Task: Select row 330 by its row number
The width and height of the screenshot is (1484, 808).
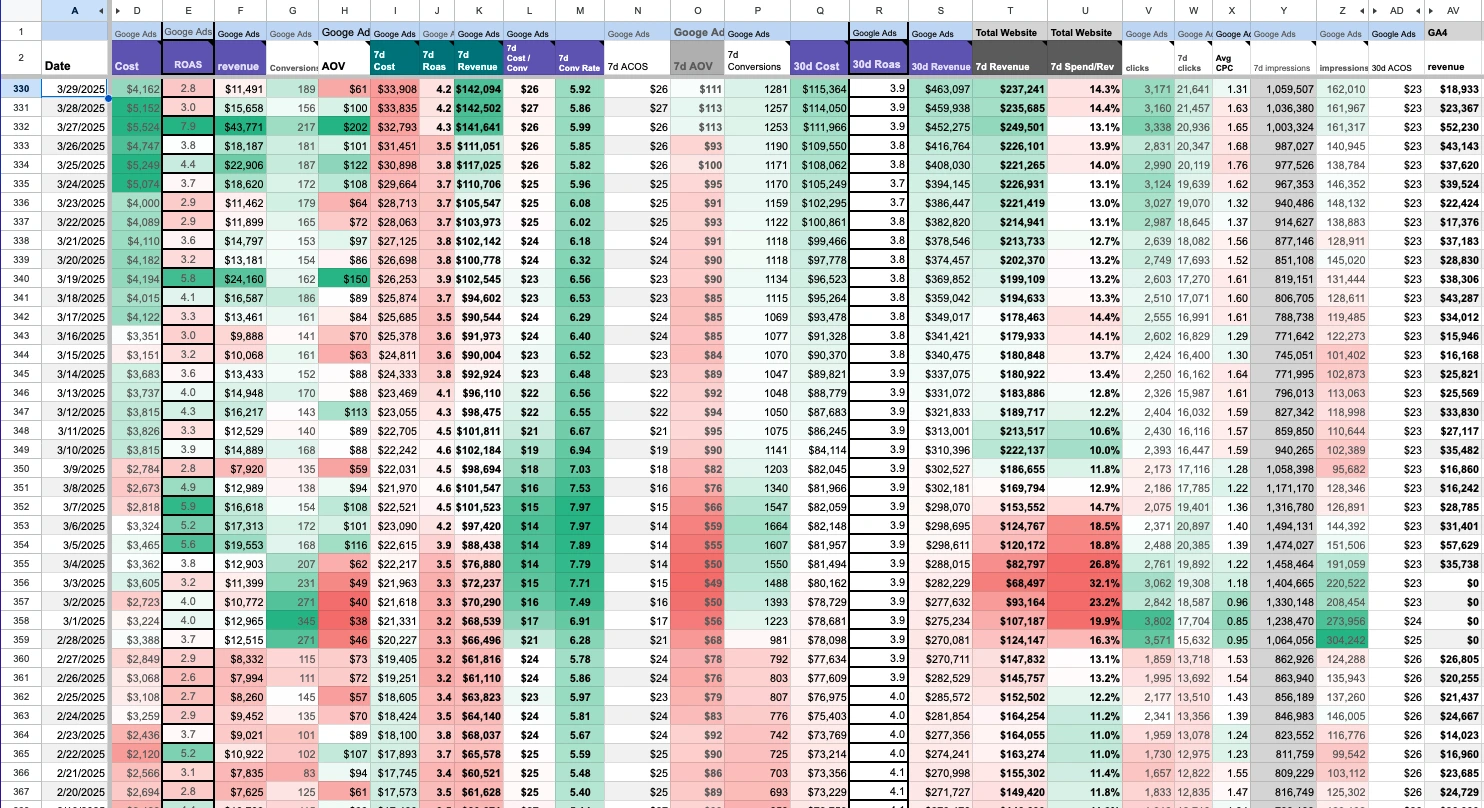Action: [x=20, y=89]
